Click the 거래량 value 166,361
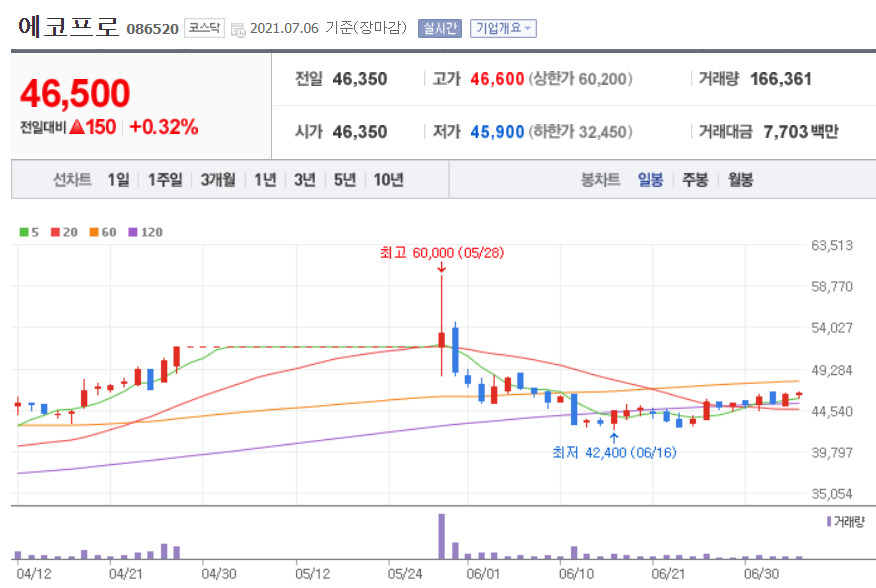This screenshot has height=588, width=876. click(x=780, y=79)
